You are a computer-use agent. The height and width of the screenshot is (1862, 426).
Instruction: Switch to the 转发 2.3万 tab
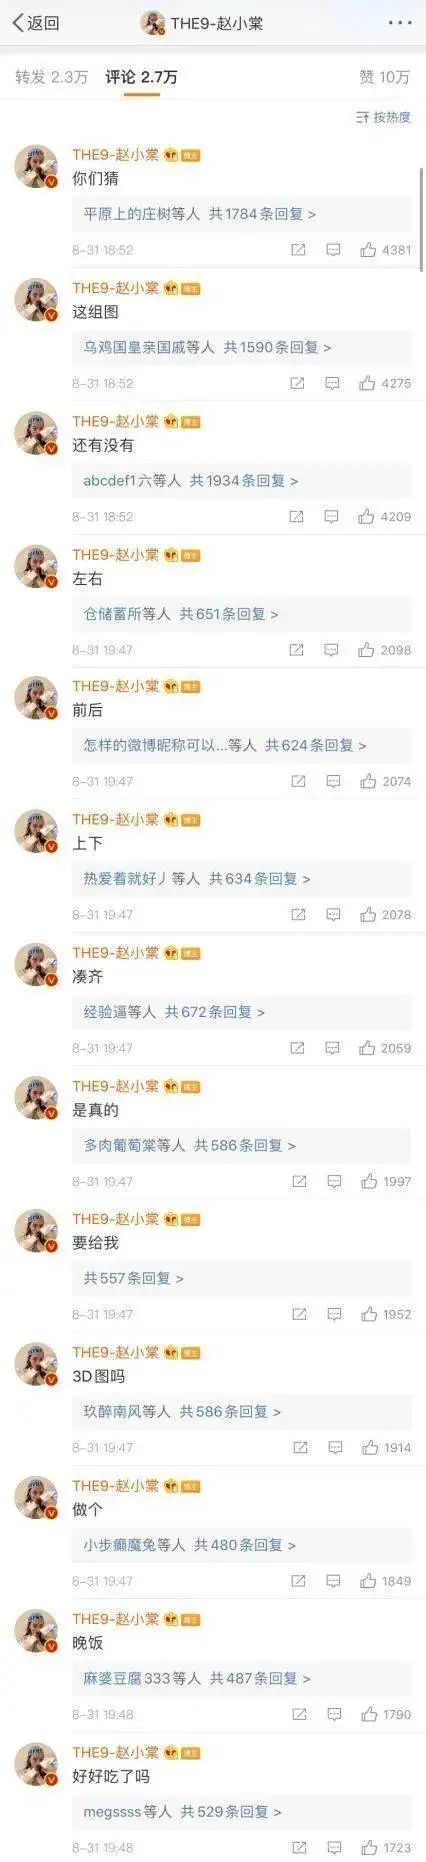click(x=51, y=77)
